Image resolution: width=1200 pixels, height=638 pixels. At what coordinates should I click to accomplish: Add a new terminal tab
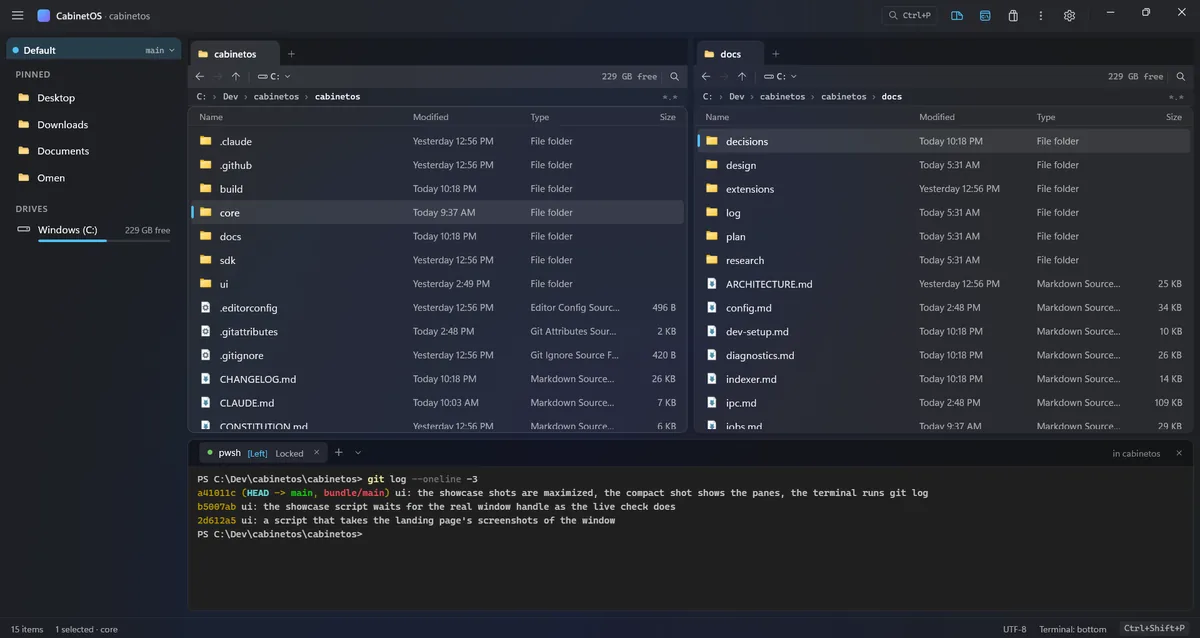pos(339,453)
